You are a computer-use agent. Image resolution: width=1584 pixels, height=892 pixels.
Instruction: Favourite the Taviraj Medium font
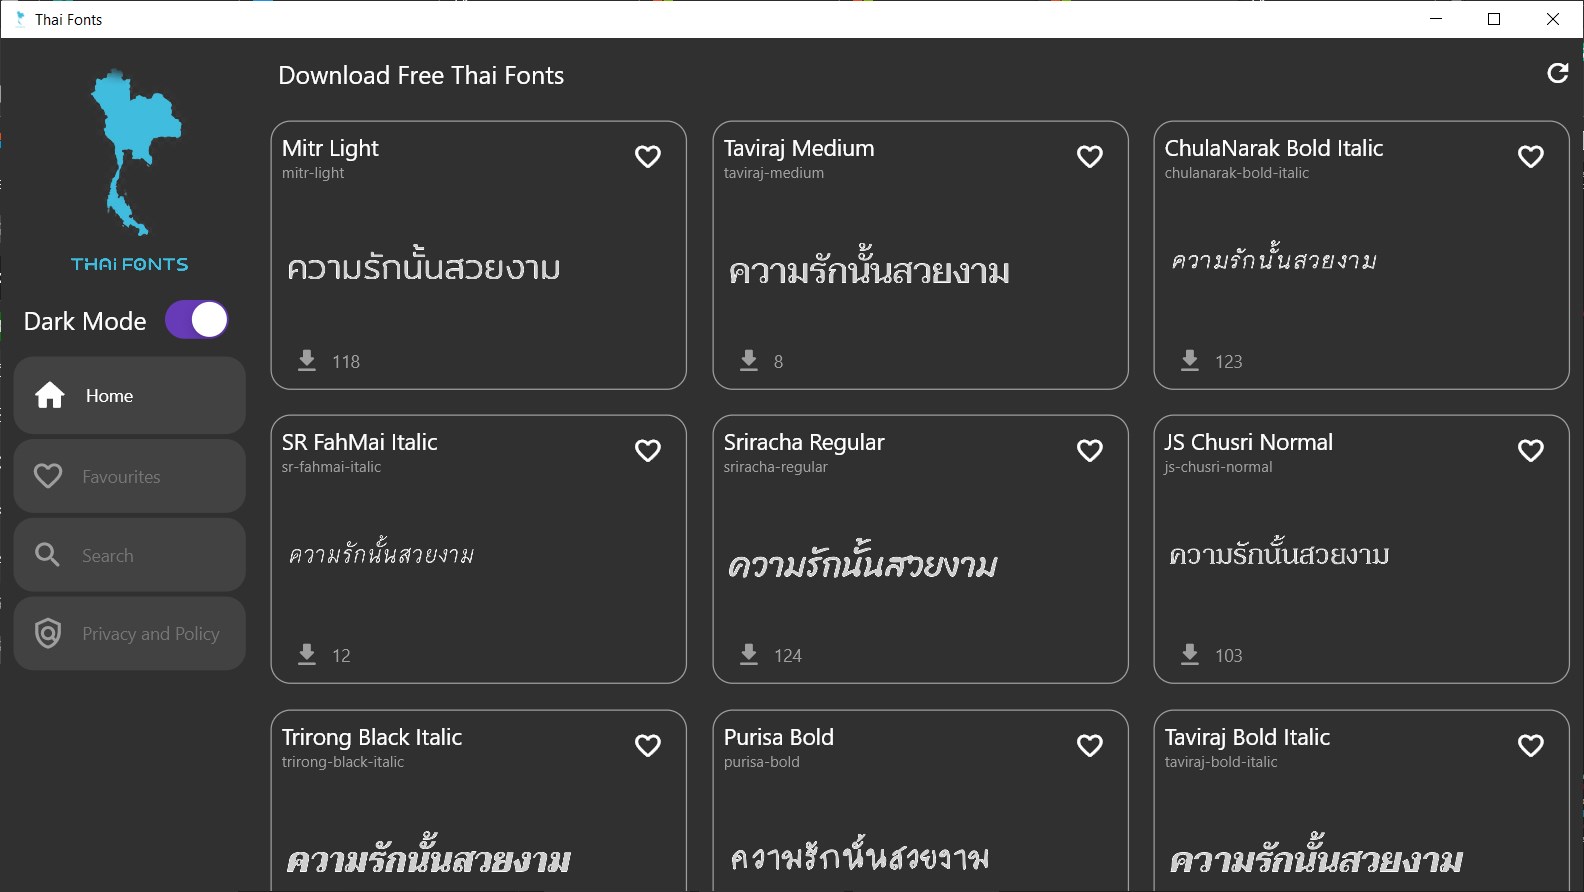[1090, 157]
